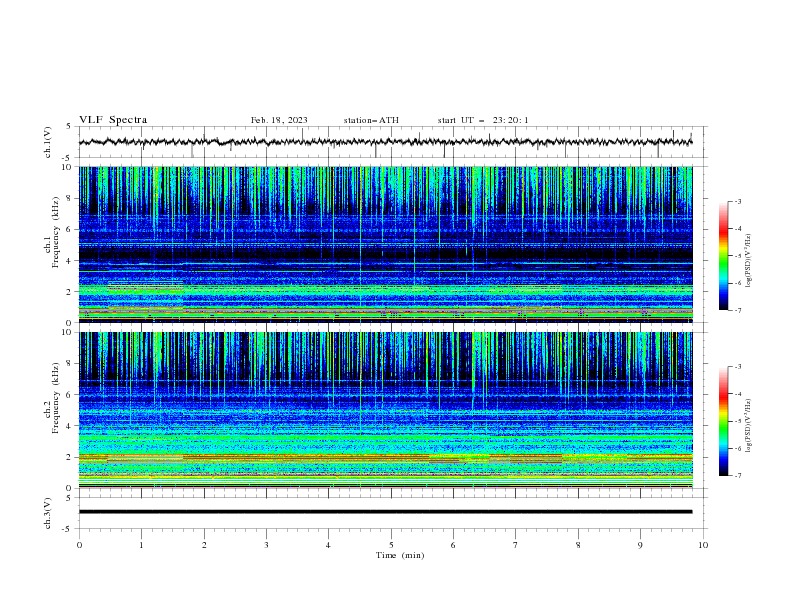792x612 pixels.
Task: Click the ch.1 spectrogram color scale bar
Action: coord(723,256)
